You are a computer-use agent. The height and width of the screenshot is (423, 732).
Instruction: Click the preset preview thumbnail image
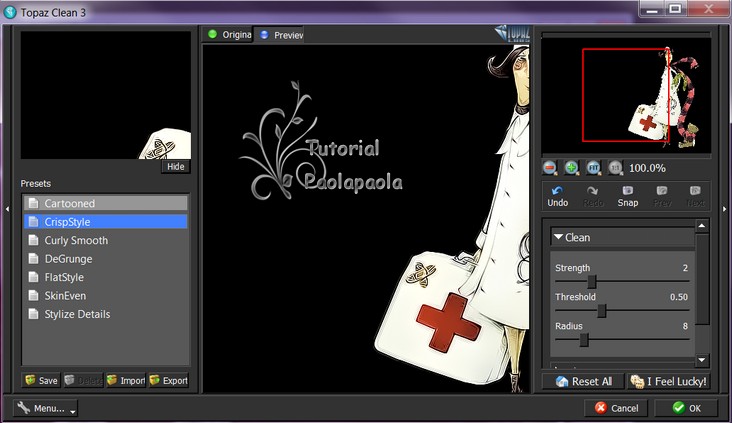point(106,95)
